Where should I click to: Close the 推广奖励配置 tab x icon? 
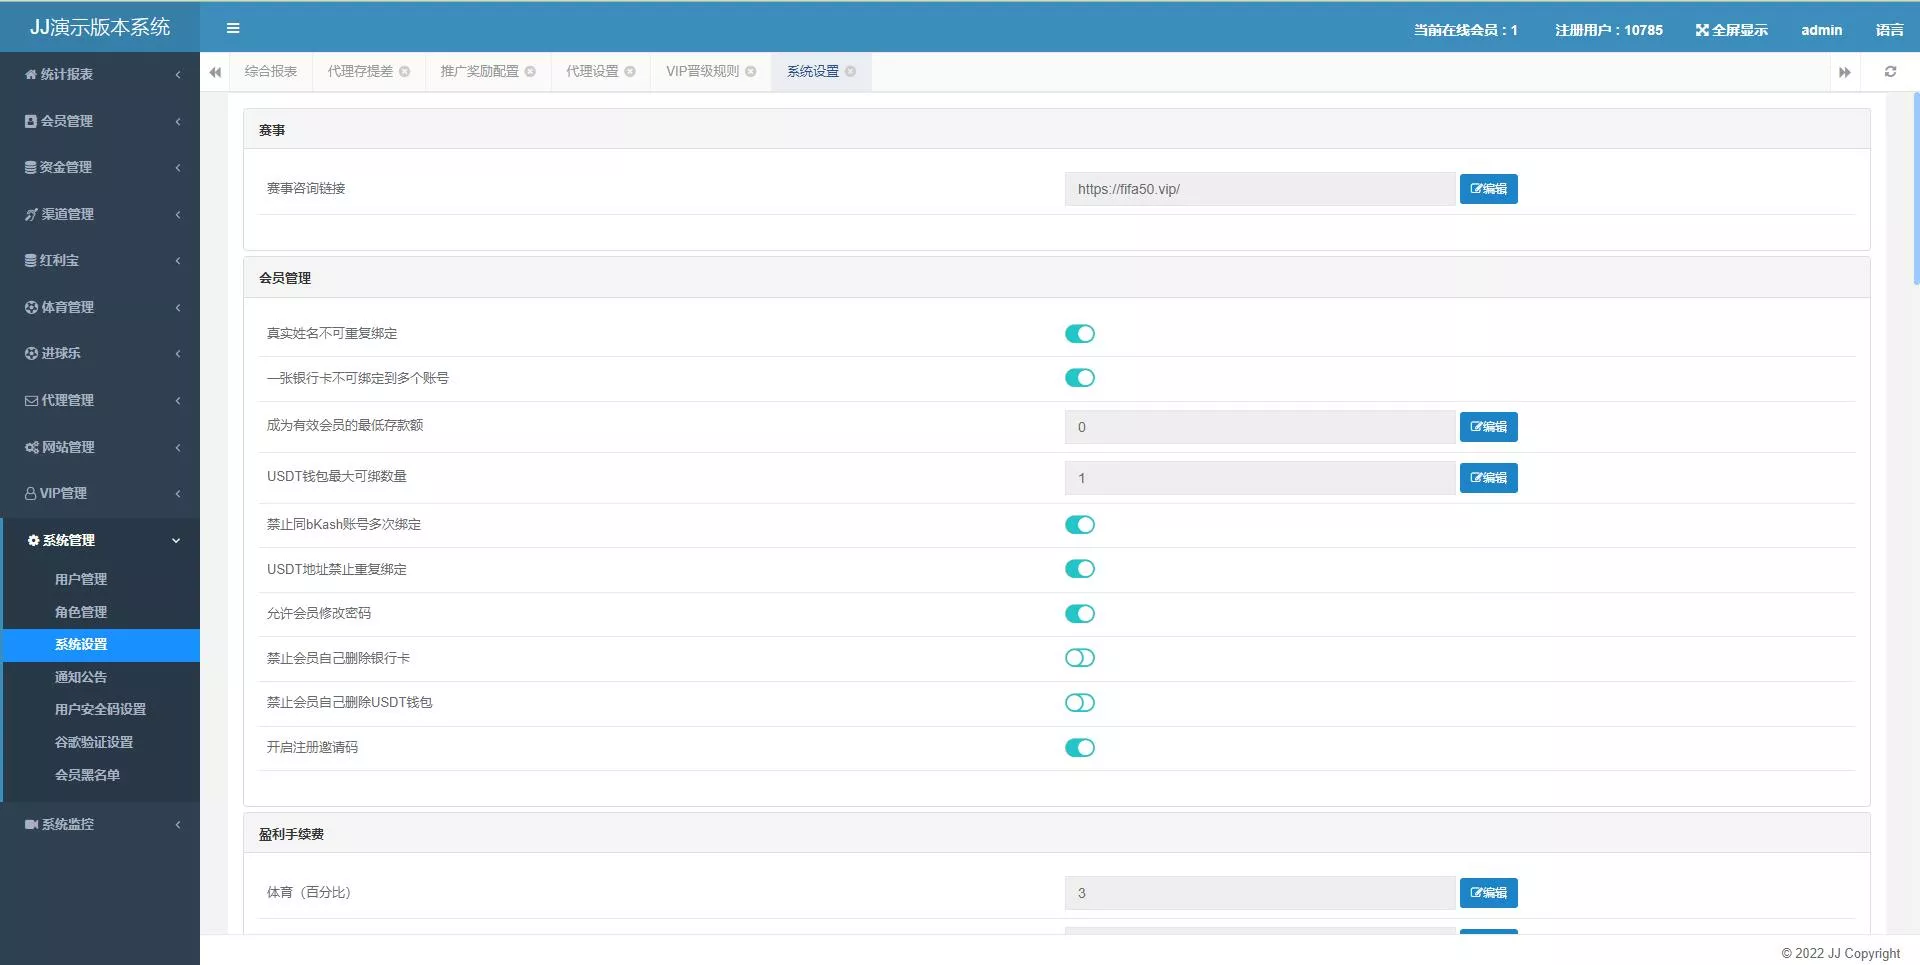[531, 72]
